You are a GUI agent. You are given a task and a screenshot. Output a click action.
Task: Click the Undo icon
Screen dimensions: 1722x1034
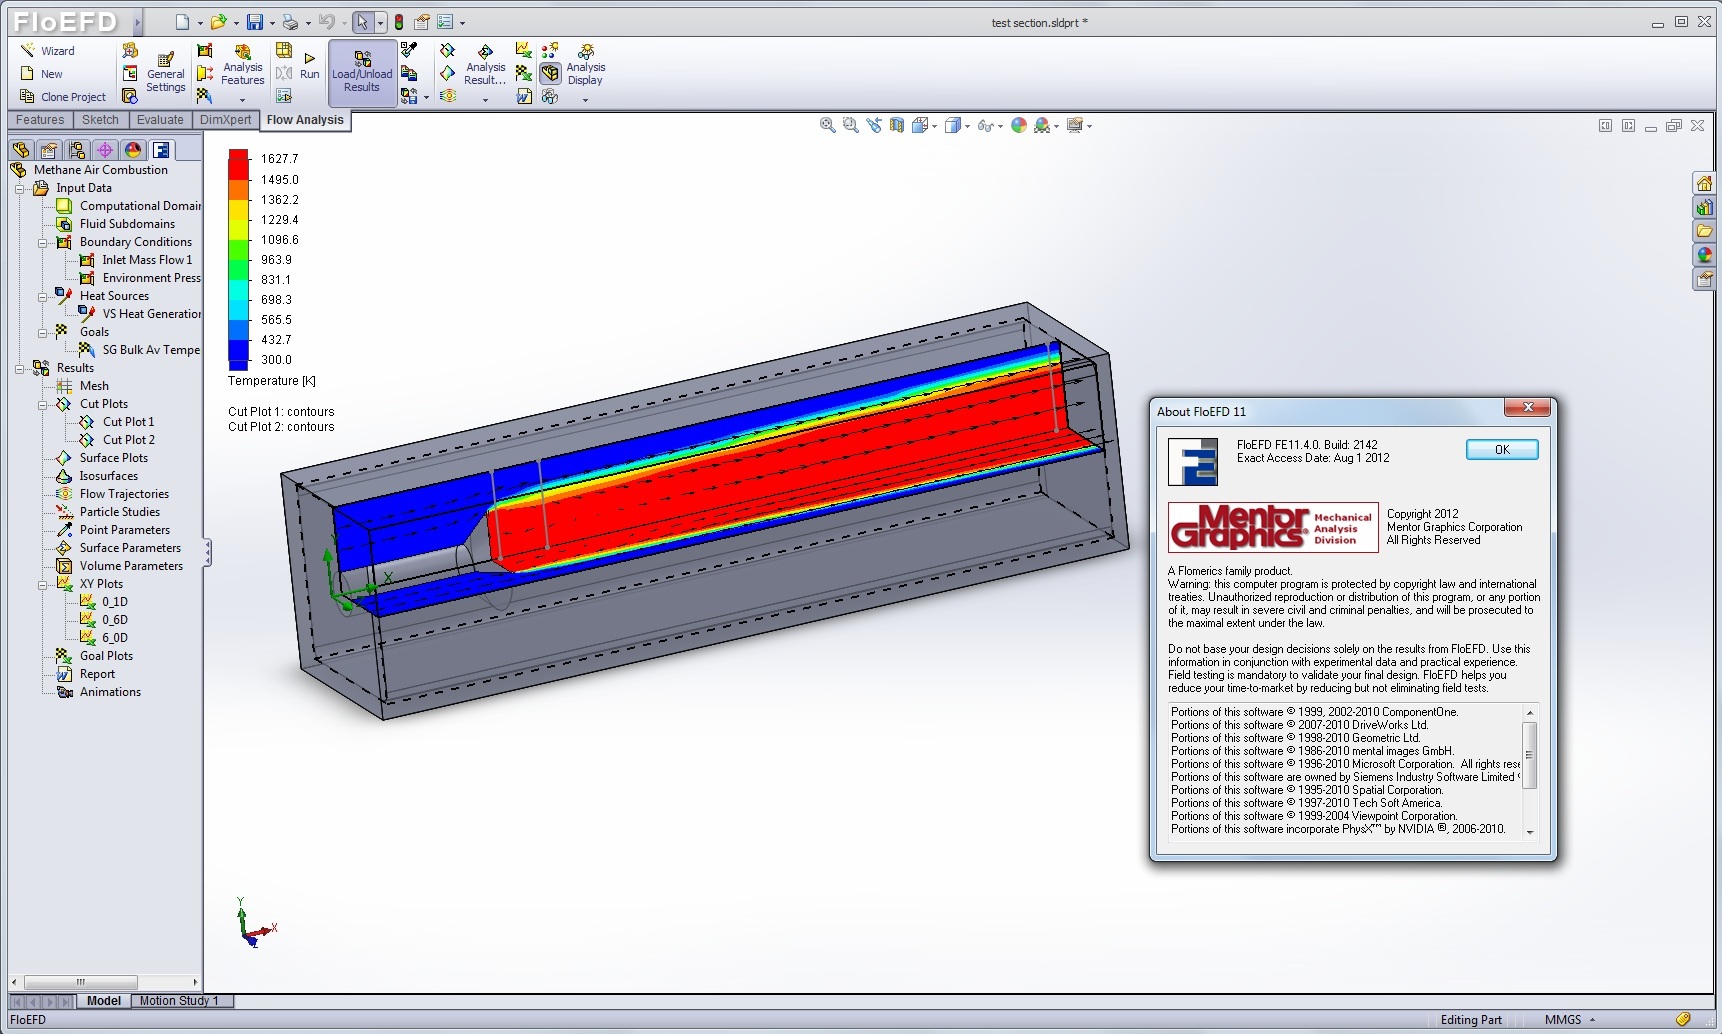point(326,22)
